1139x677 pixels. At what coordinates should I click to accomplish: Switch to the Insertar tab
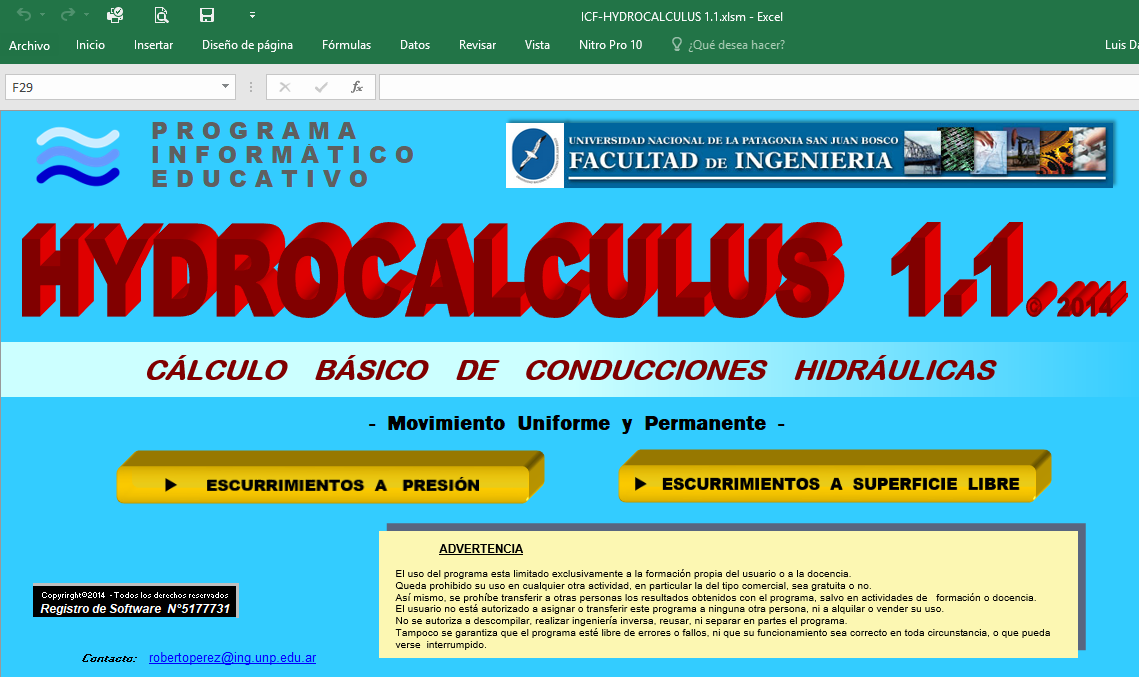(153, 45)
